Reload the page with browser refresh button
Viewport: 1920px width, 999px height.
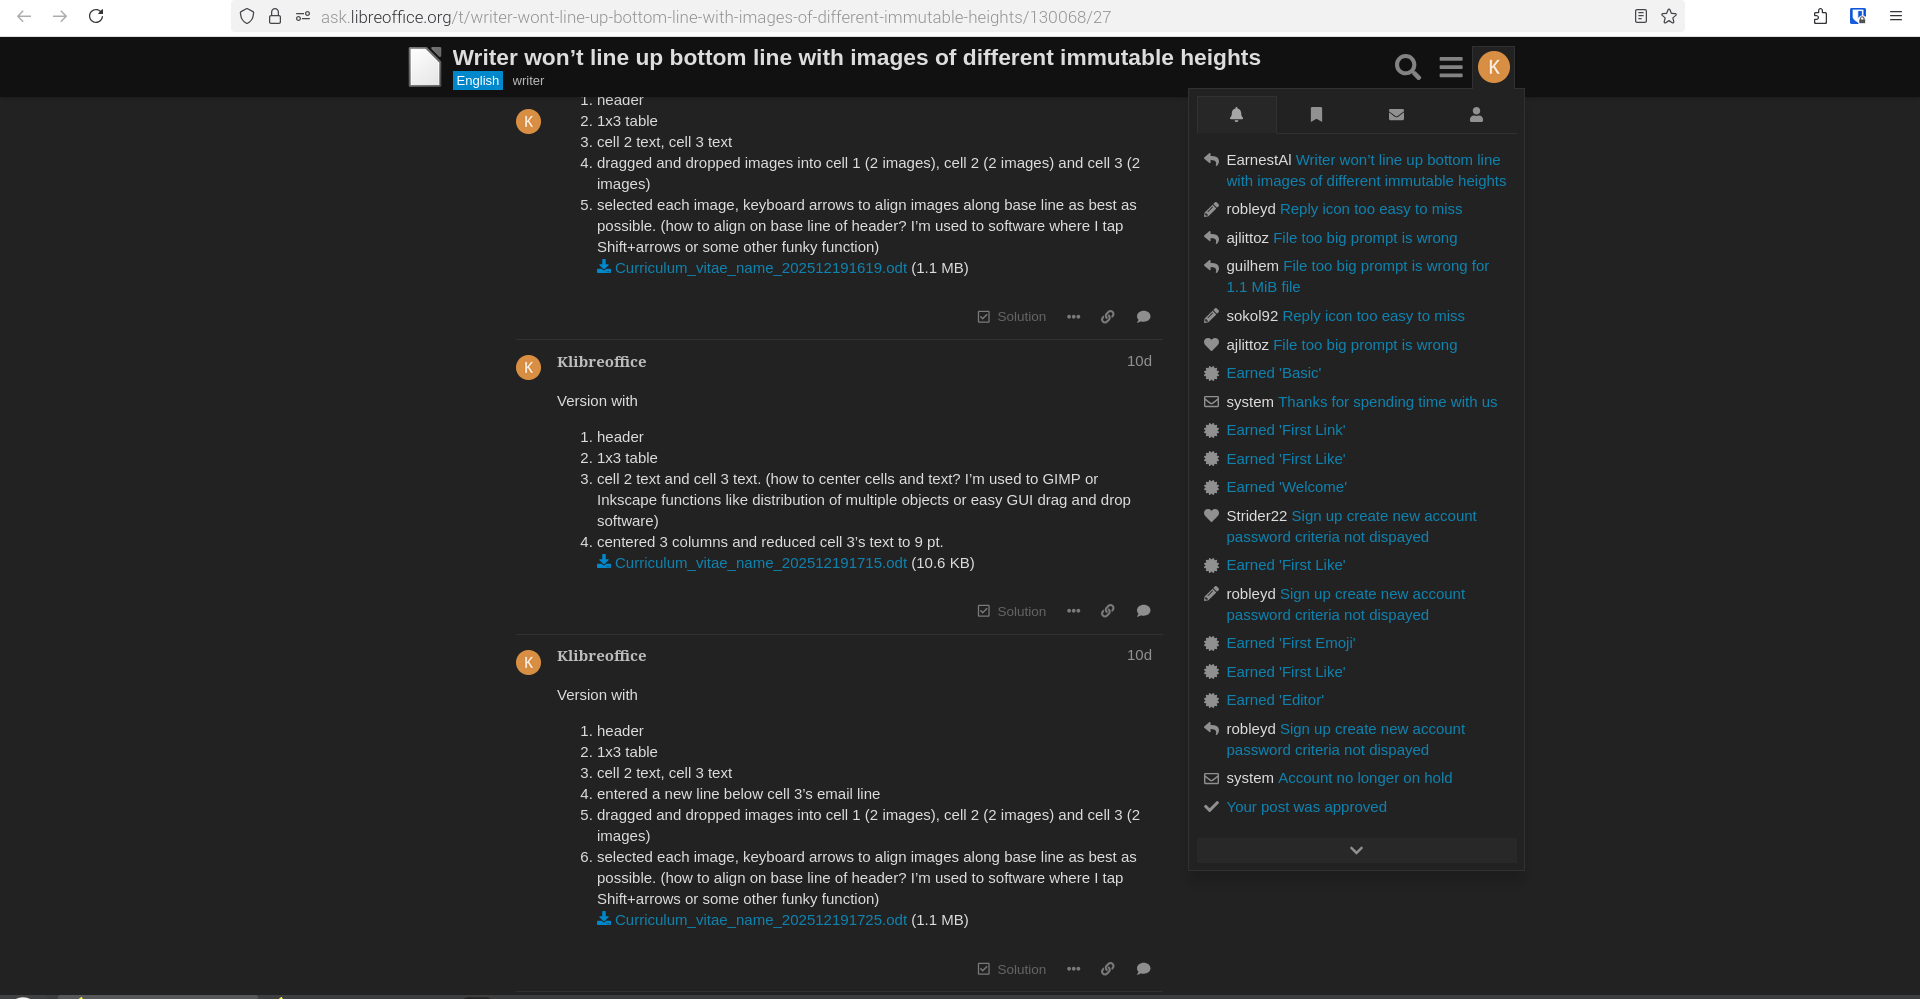click(x=96, y=16)
